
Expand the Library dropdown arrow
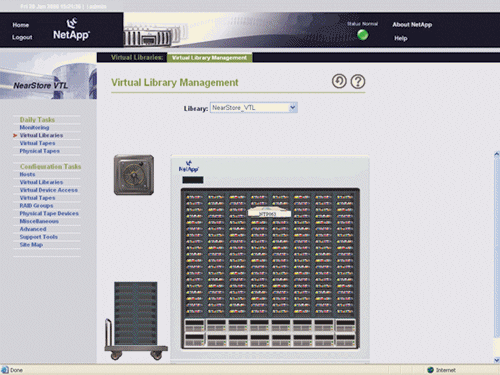pyautogui.click(x=293, y=107)
